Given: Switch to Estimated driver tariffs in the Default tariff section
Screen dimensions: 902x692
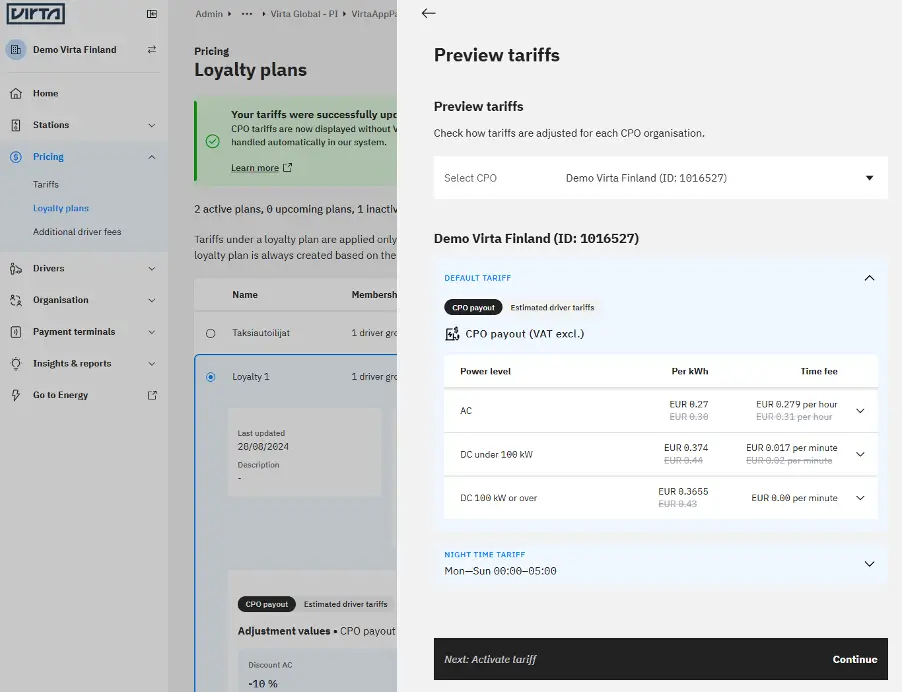Looking at the screenshot, I should pyautogui.click(x=552, y=308).
